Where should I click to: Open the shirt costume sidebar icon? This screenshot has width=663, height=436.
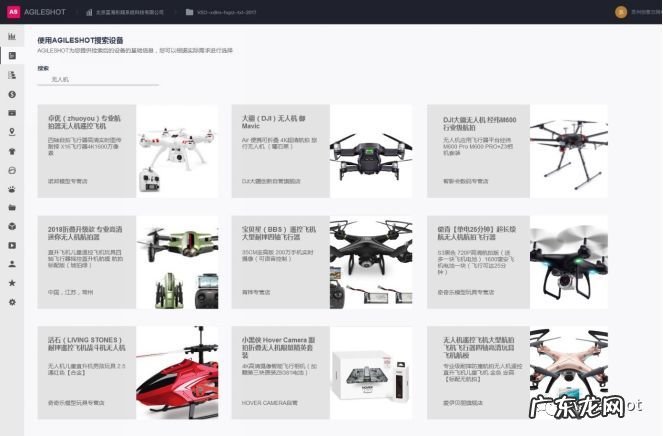pos(12,151)
